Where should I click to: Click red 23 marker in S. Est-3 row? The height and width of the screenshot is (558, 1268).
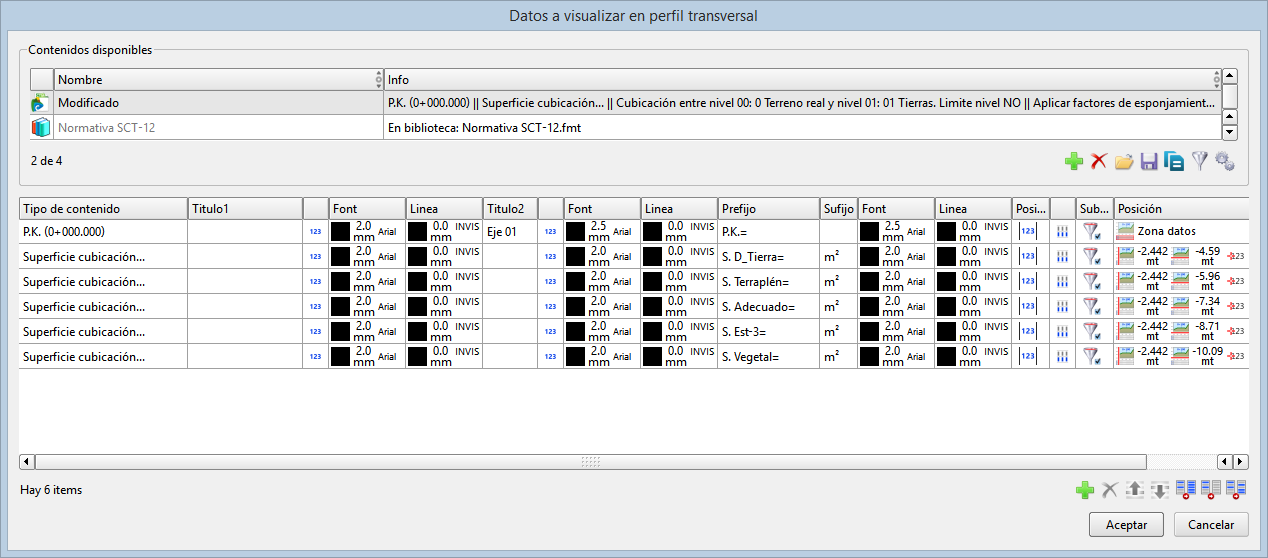coord(1236,331)
